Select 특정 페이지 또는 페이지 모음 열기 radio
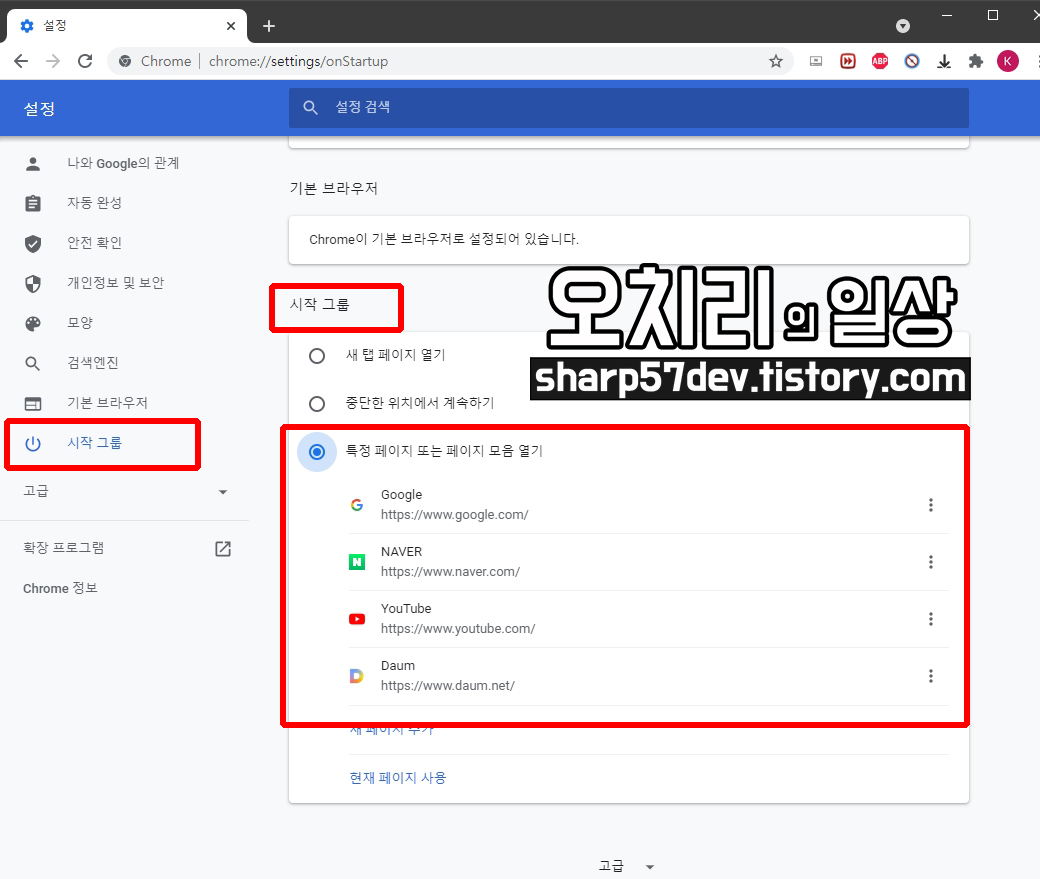Viewport: 1040px width, 879px height. [317, 452]
